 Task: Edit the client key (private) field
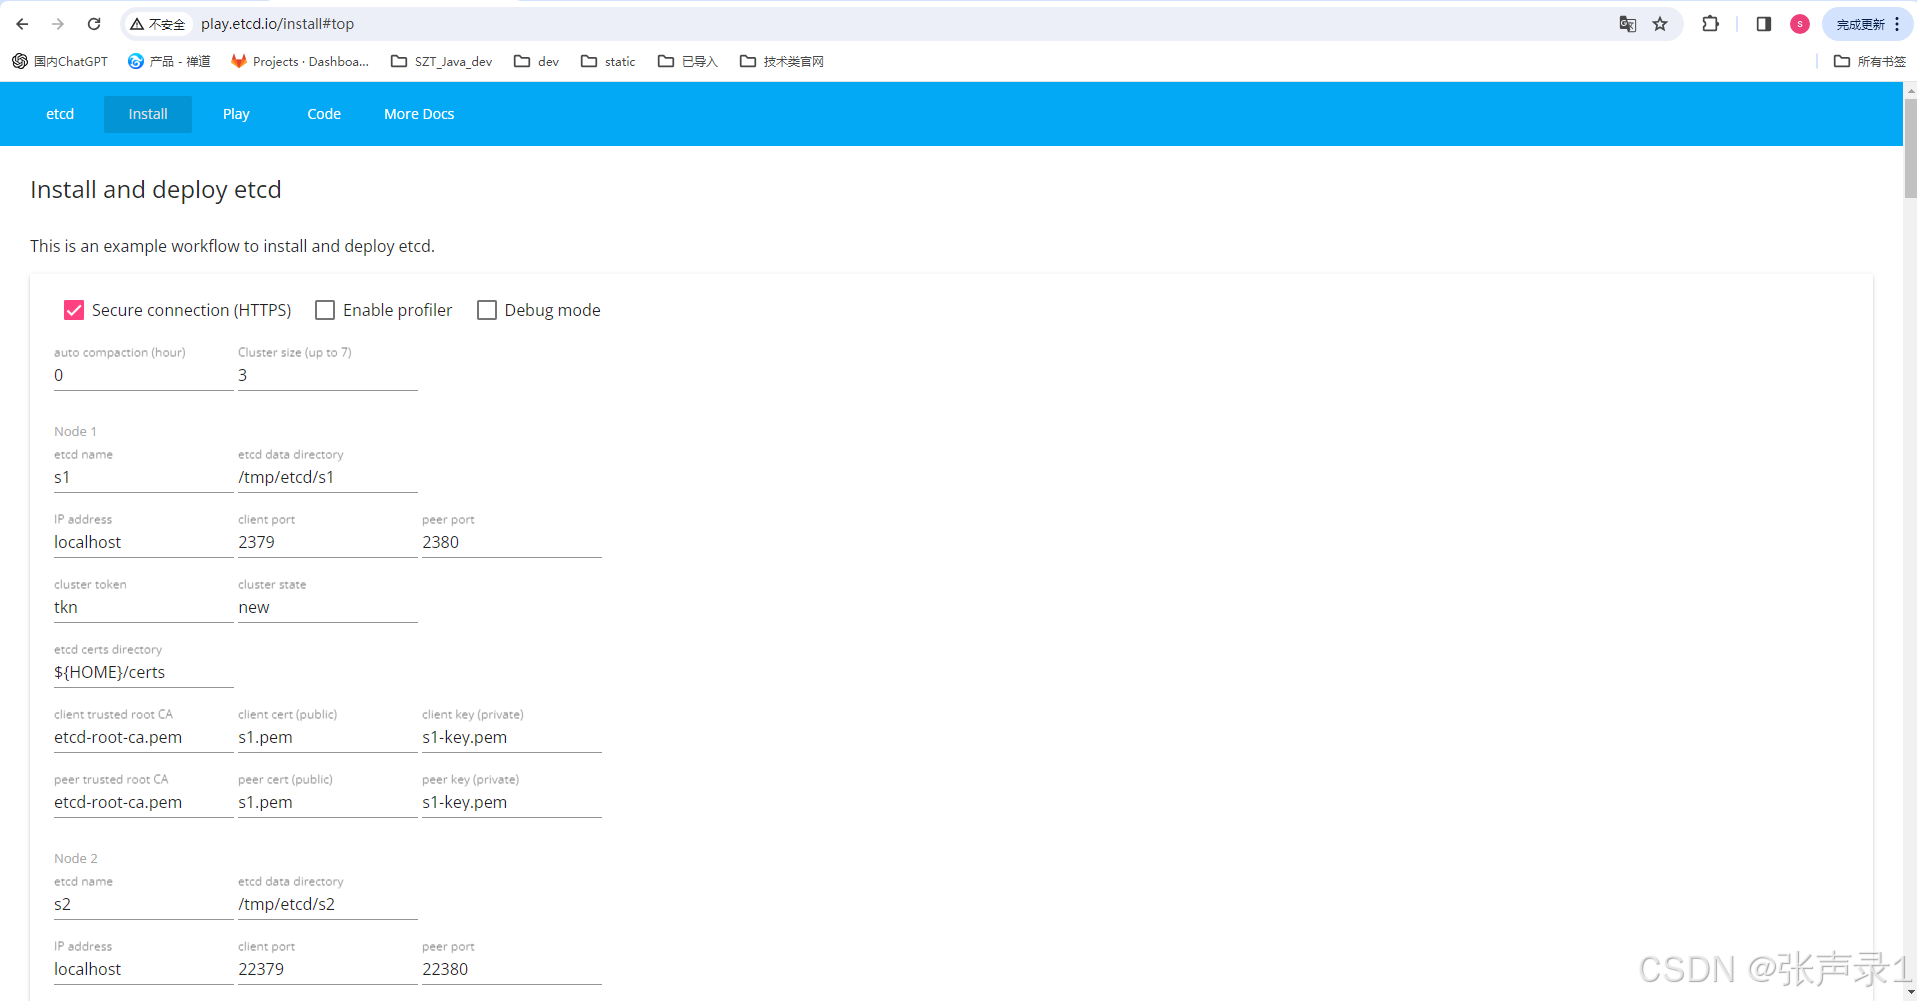point(511,737)
